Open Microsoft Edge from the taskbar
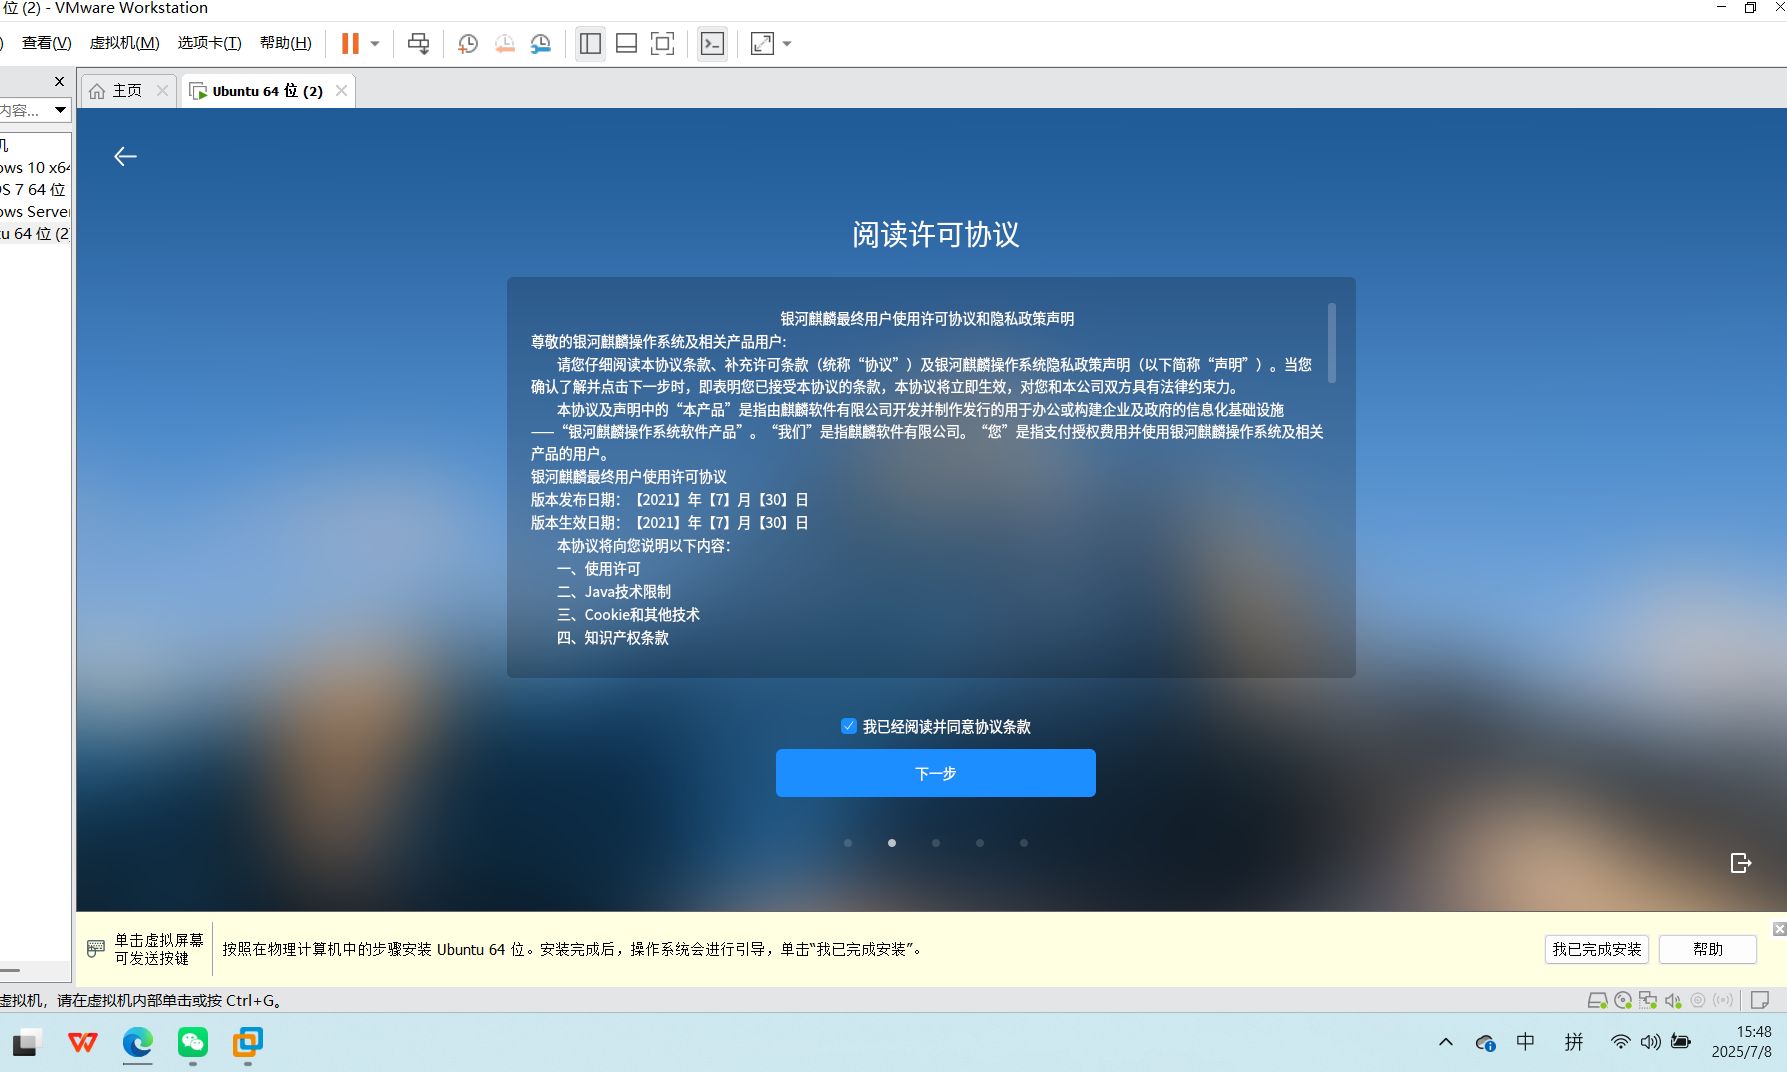The image size is (1787, 1072). [138, 1043]
